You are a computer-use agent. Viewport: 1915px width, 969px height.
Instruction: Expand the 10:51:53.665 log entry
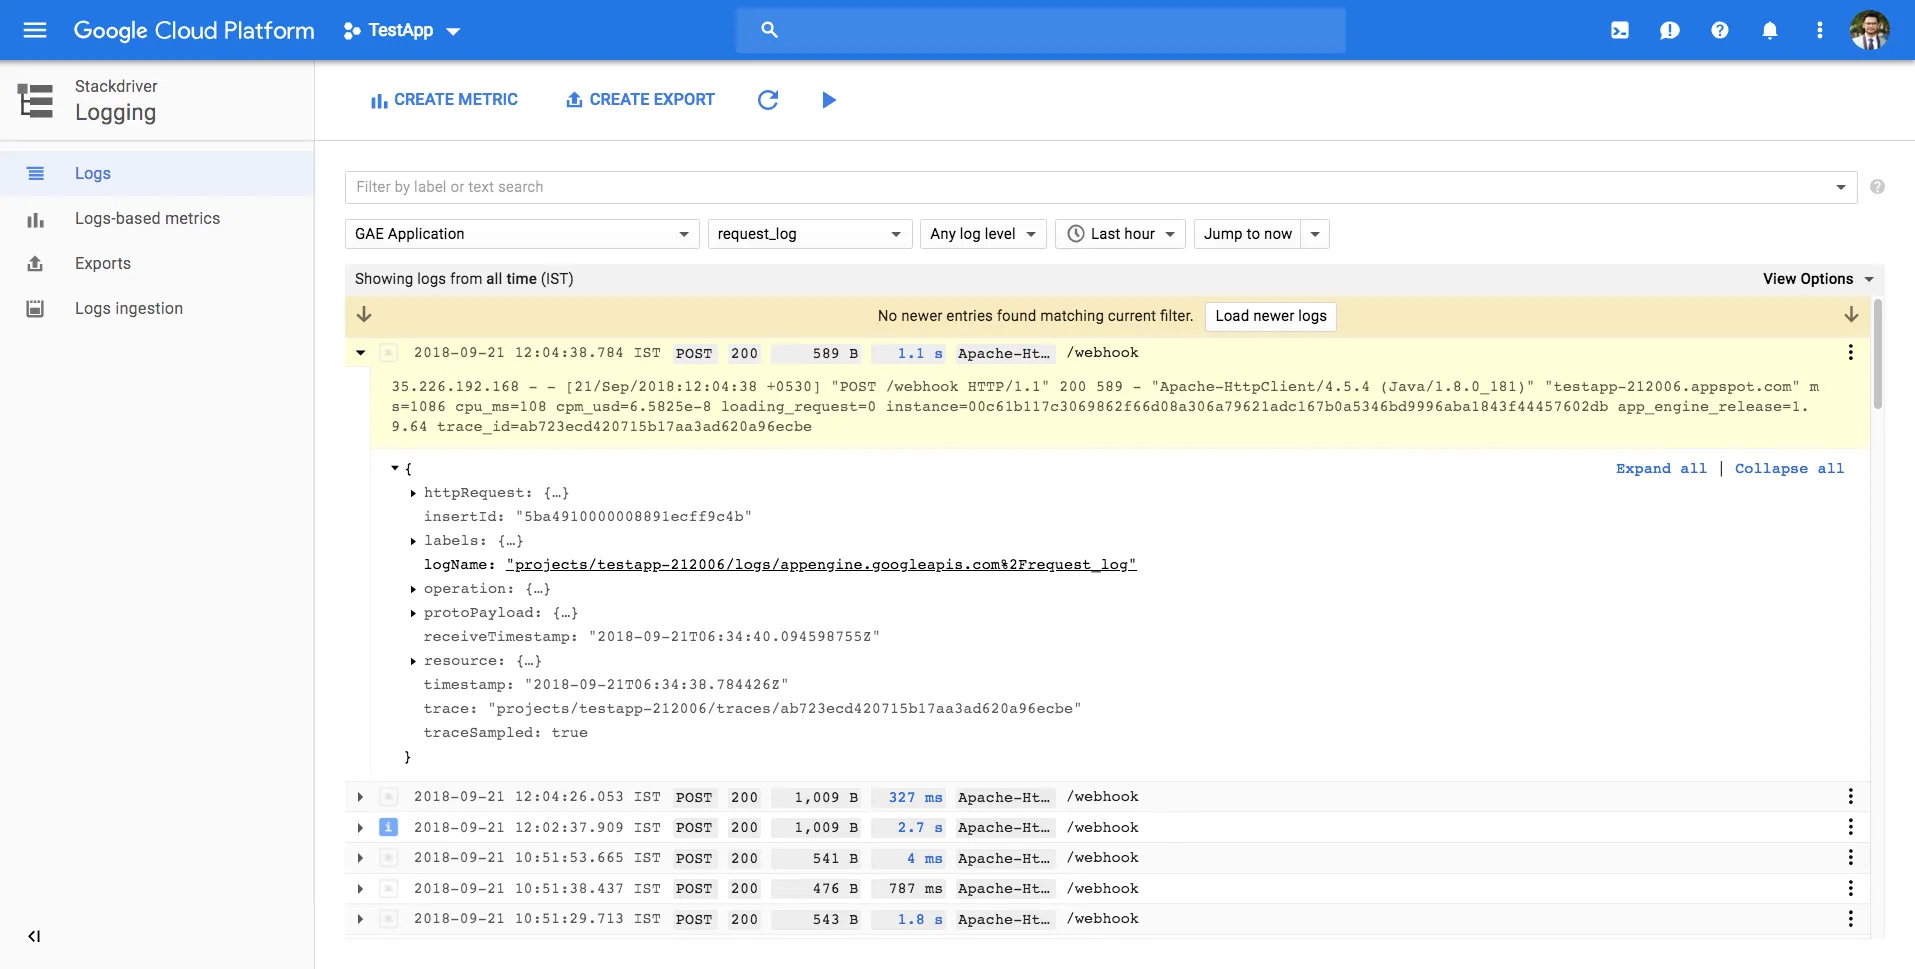click(361, 858)
